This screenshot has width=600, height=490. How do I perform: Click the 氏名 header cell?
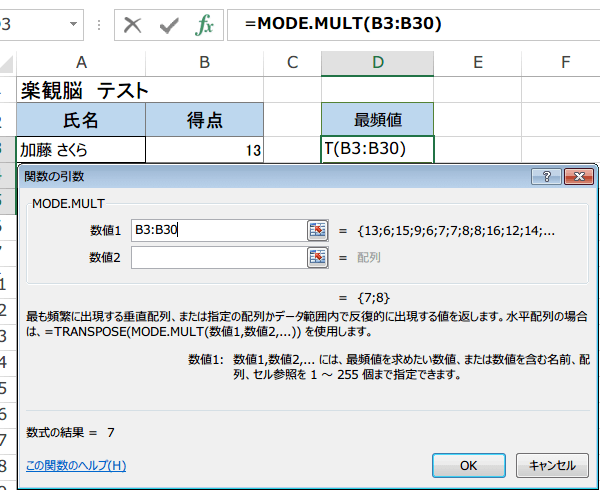coord(81,120)
